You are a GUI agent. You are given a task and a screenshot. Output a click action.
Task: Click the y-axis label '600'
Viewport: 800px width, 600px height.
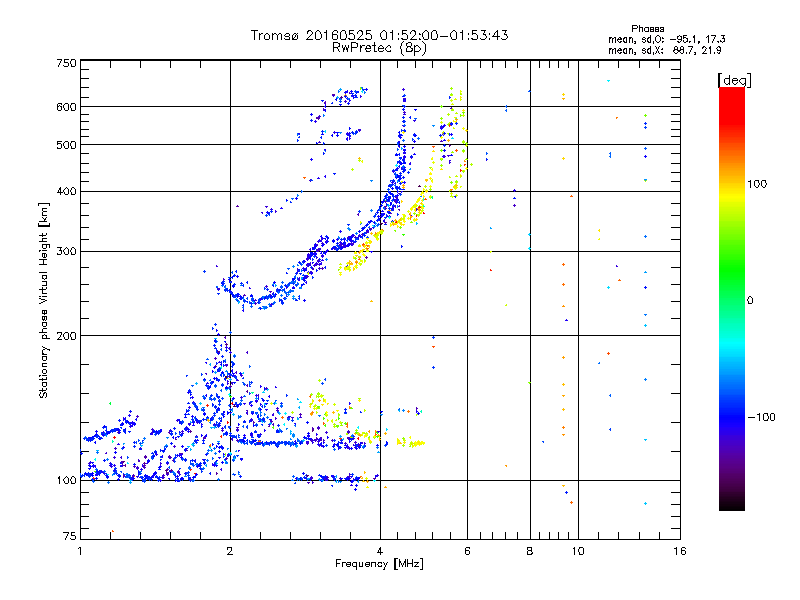tap(67, 107)
